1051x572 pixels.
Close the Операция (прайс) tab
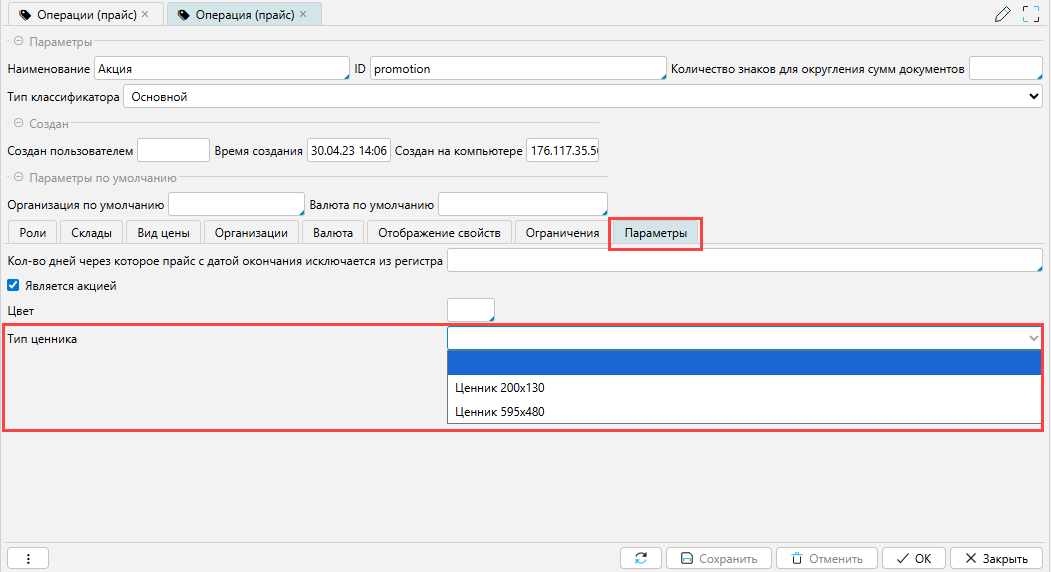(303, 15)
